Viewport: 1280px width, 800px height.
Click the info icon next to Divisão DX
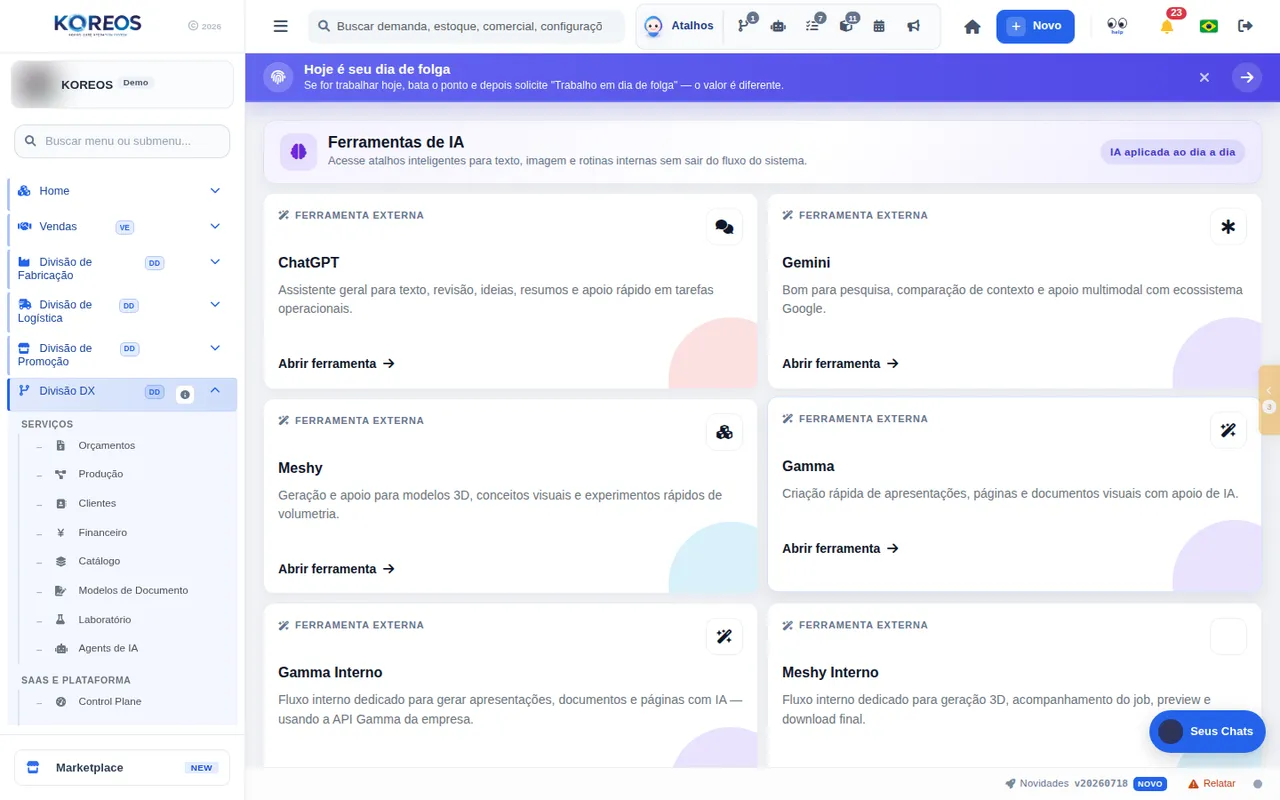point(185,395)
